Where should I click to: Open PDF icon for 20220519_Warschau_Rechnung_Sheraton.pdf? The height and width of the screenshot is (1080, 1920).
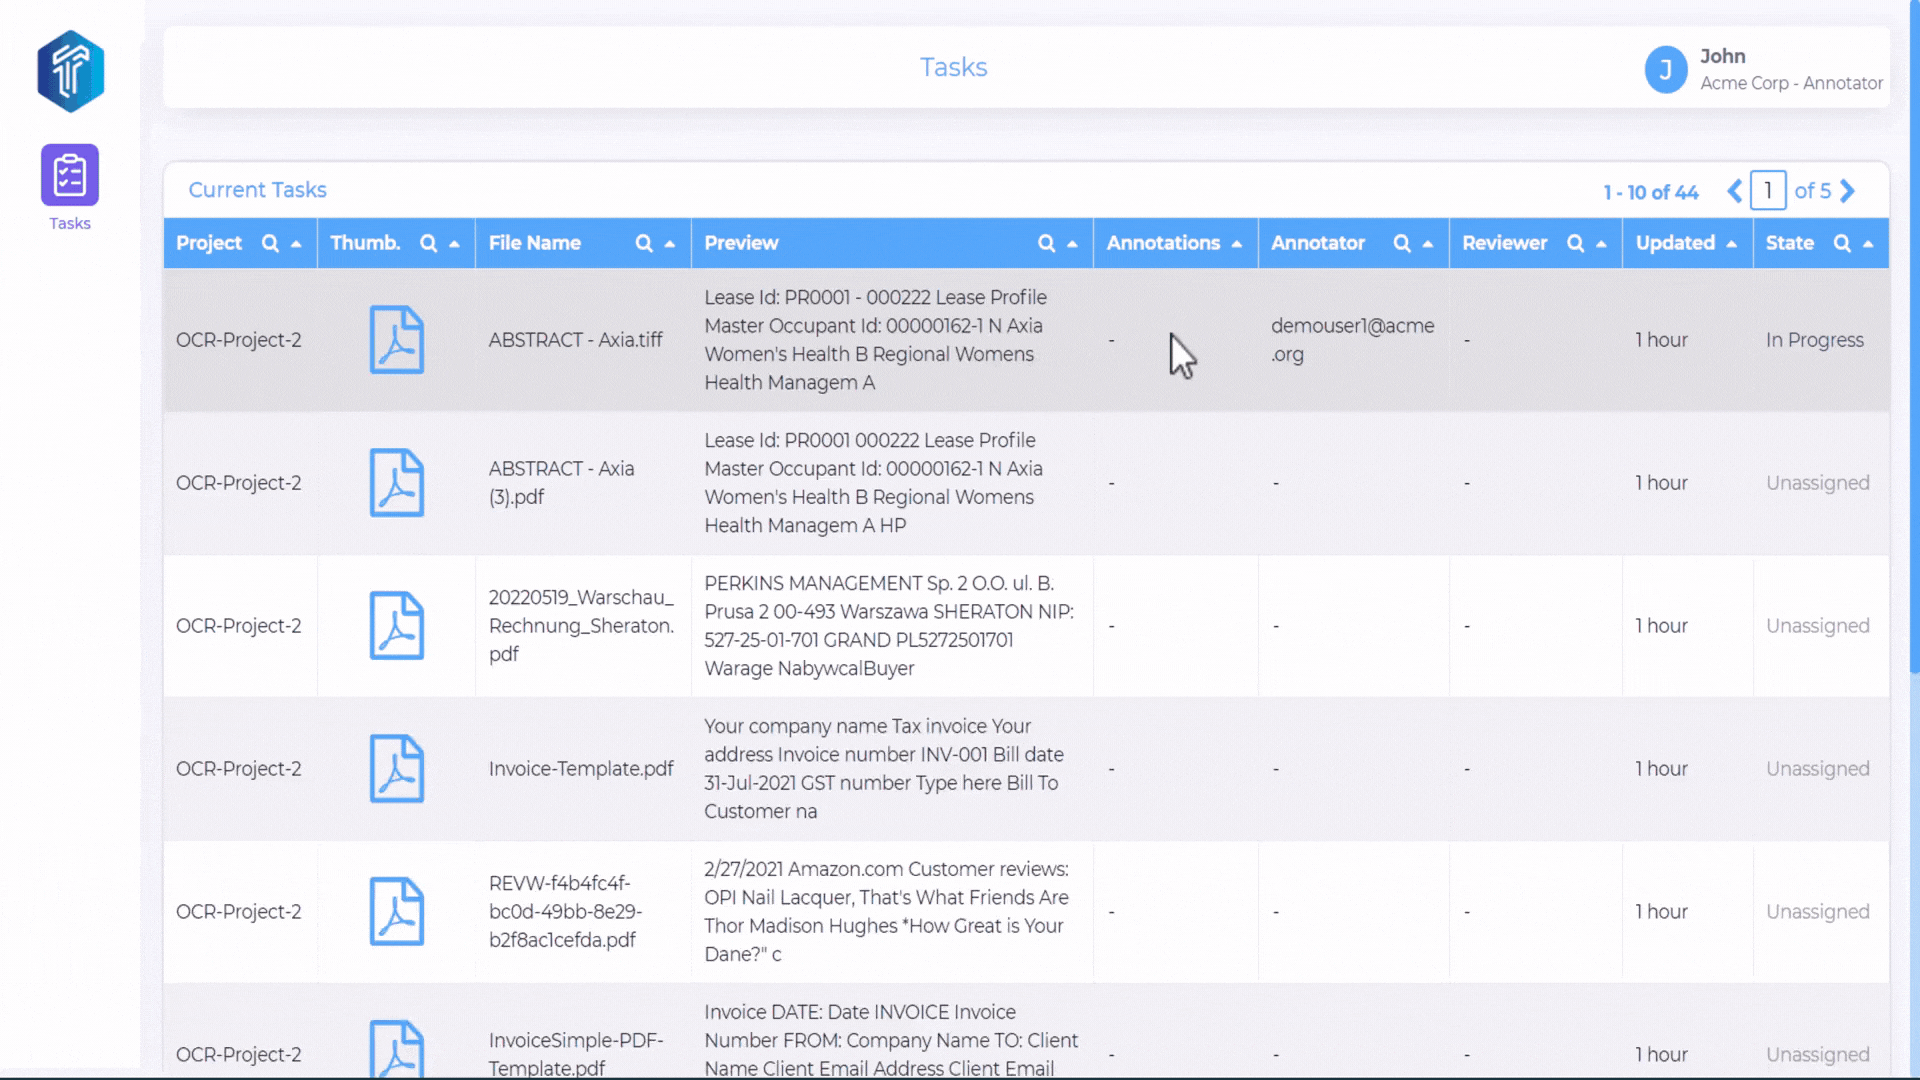pos(397,626)
